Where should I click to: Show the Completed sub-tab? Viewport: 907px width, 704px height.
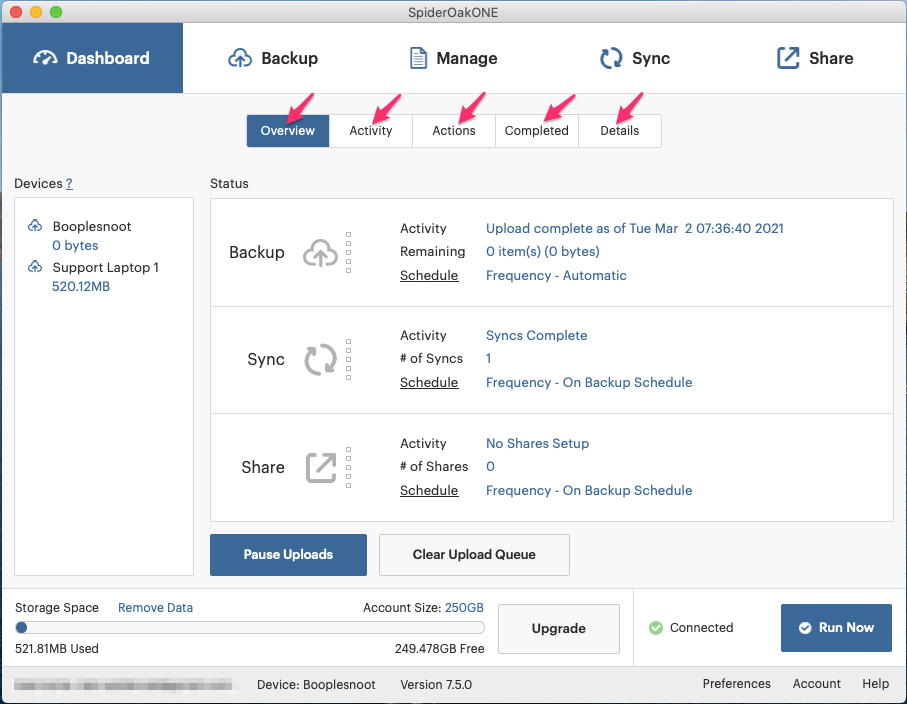pyautogui.click(x=537, y=131)
